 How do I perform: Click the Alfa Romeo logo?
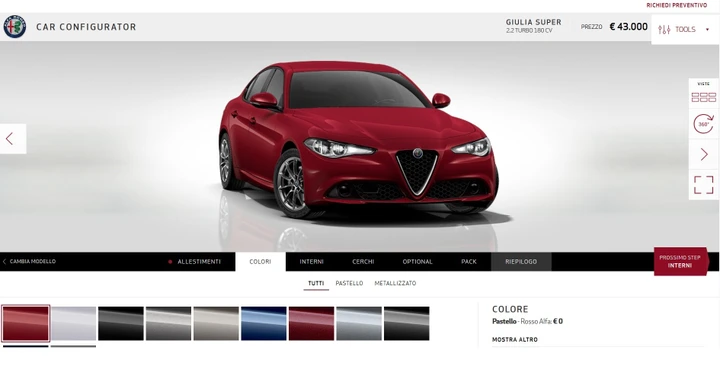15,27
